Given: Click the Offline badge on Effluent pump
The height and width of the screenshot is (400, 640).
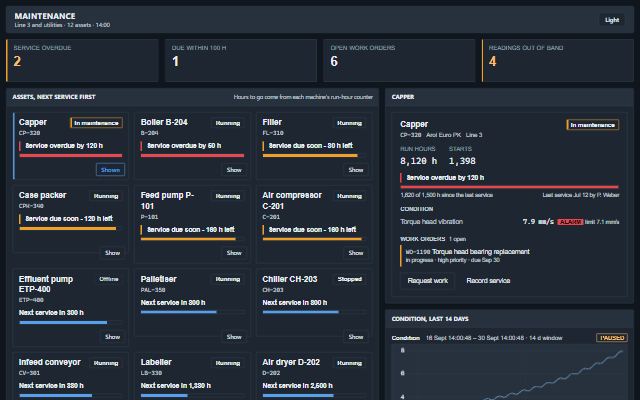Looking at the screenshot, I should (109, 279).
